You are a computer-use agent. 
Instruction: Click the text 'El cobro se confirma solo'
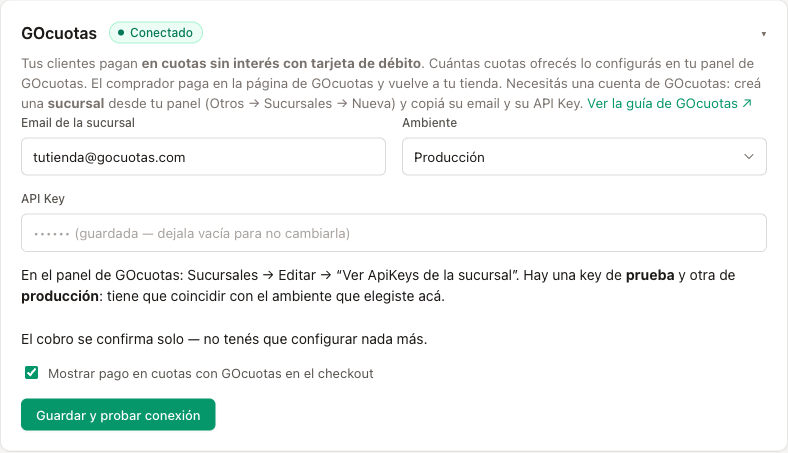point(102,339)
